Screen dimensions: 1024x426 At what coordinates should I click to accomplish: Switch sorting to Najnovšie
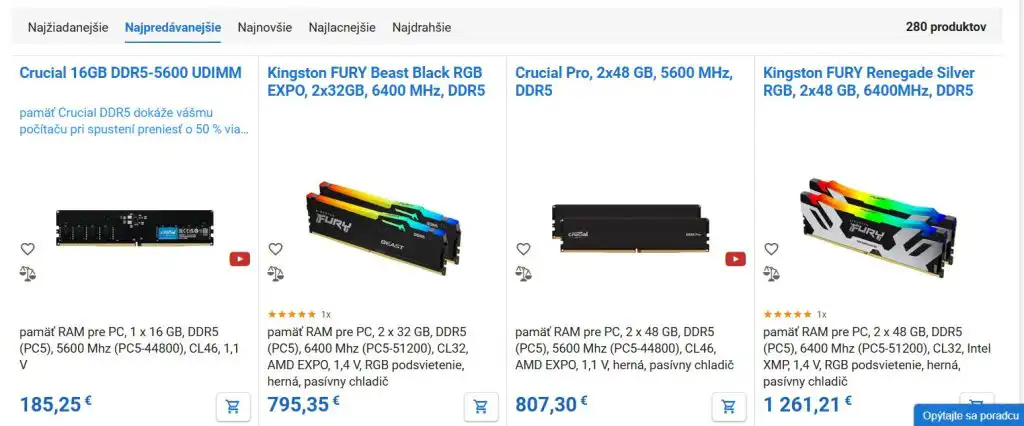264,27
